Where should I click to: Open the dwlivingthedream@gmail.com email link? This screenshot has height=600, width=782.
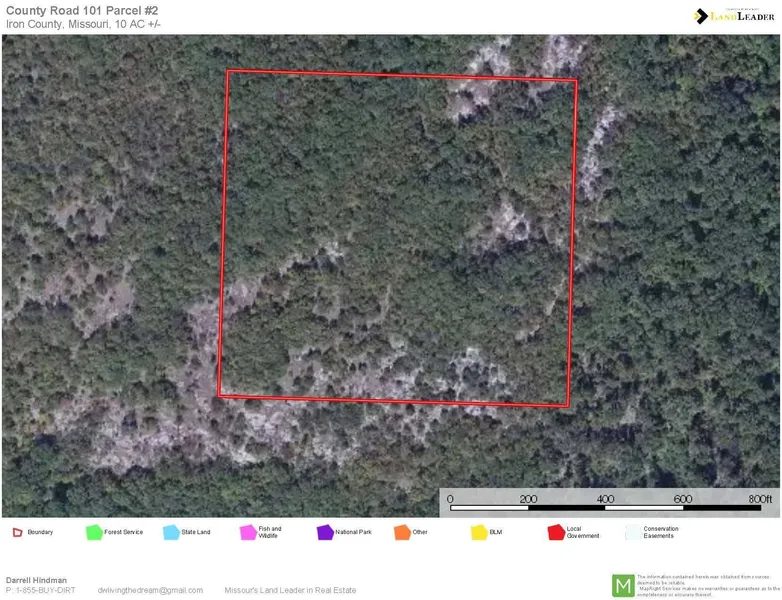(150, 590)
